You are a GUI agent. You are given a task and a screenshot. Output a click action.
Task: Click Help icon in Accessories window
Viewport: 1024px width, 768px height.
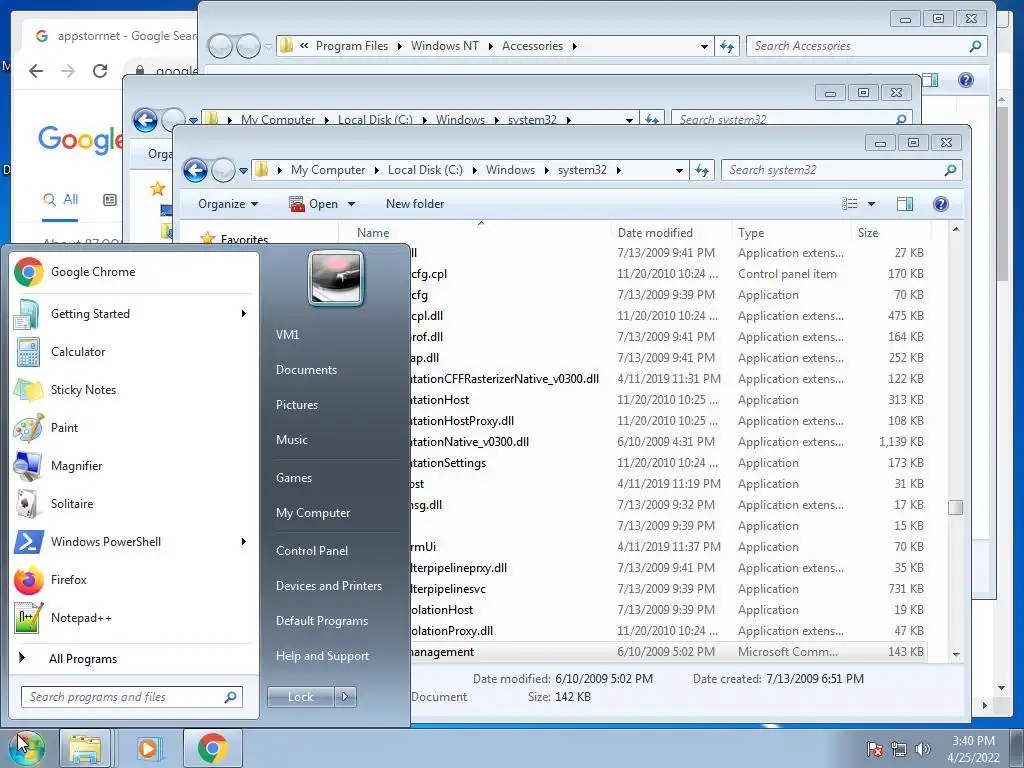tap(966, 80)
